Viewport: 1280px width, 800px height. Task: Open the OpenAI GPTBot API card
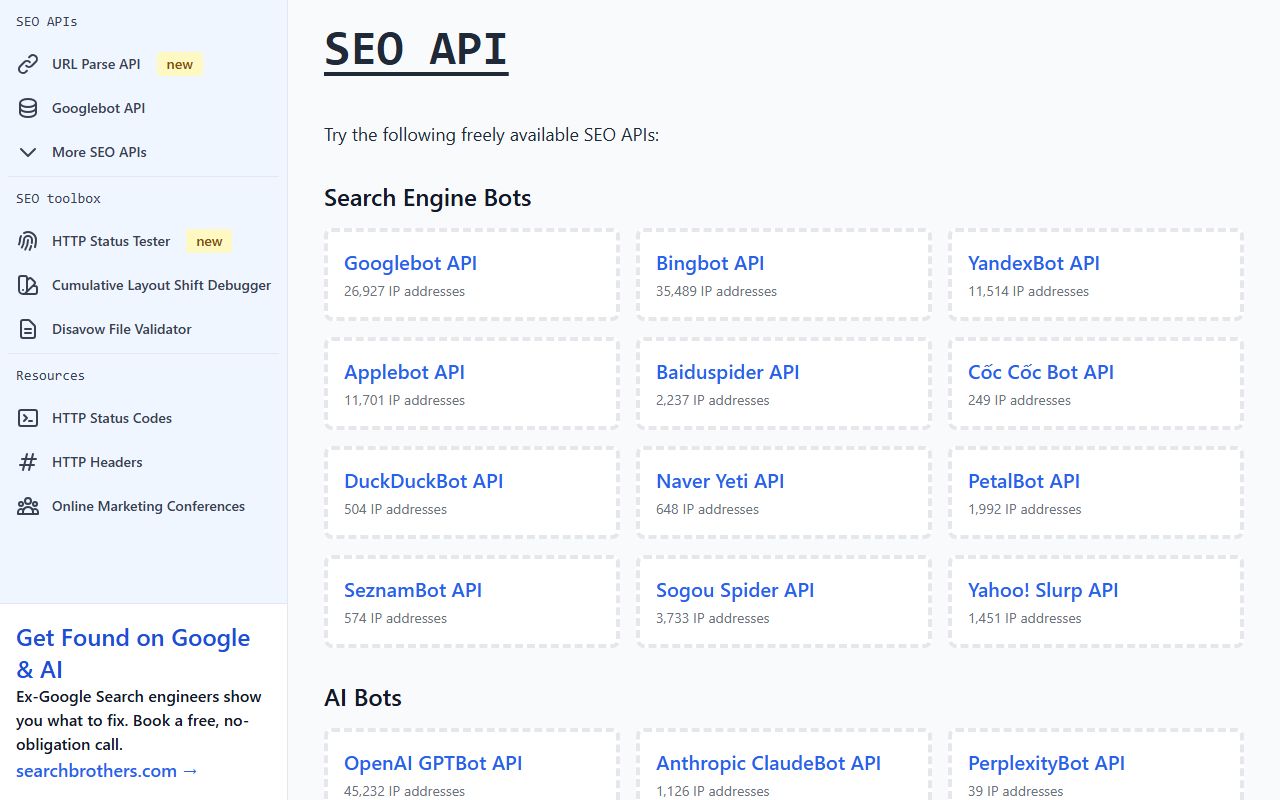click(x=472, y=765)
